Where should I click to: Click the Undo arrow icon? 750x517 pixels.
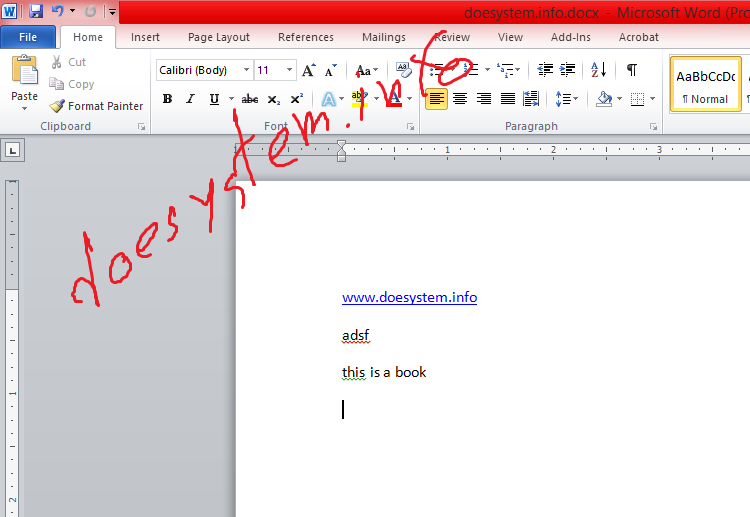(x=58, y=11)
